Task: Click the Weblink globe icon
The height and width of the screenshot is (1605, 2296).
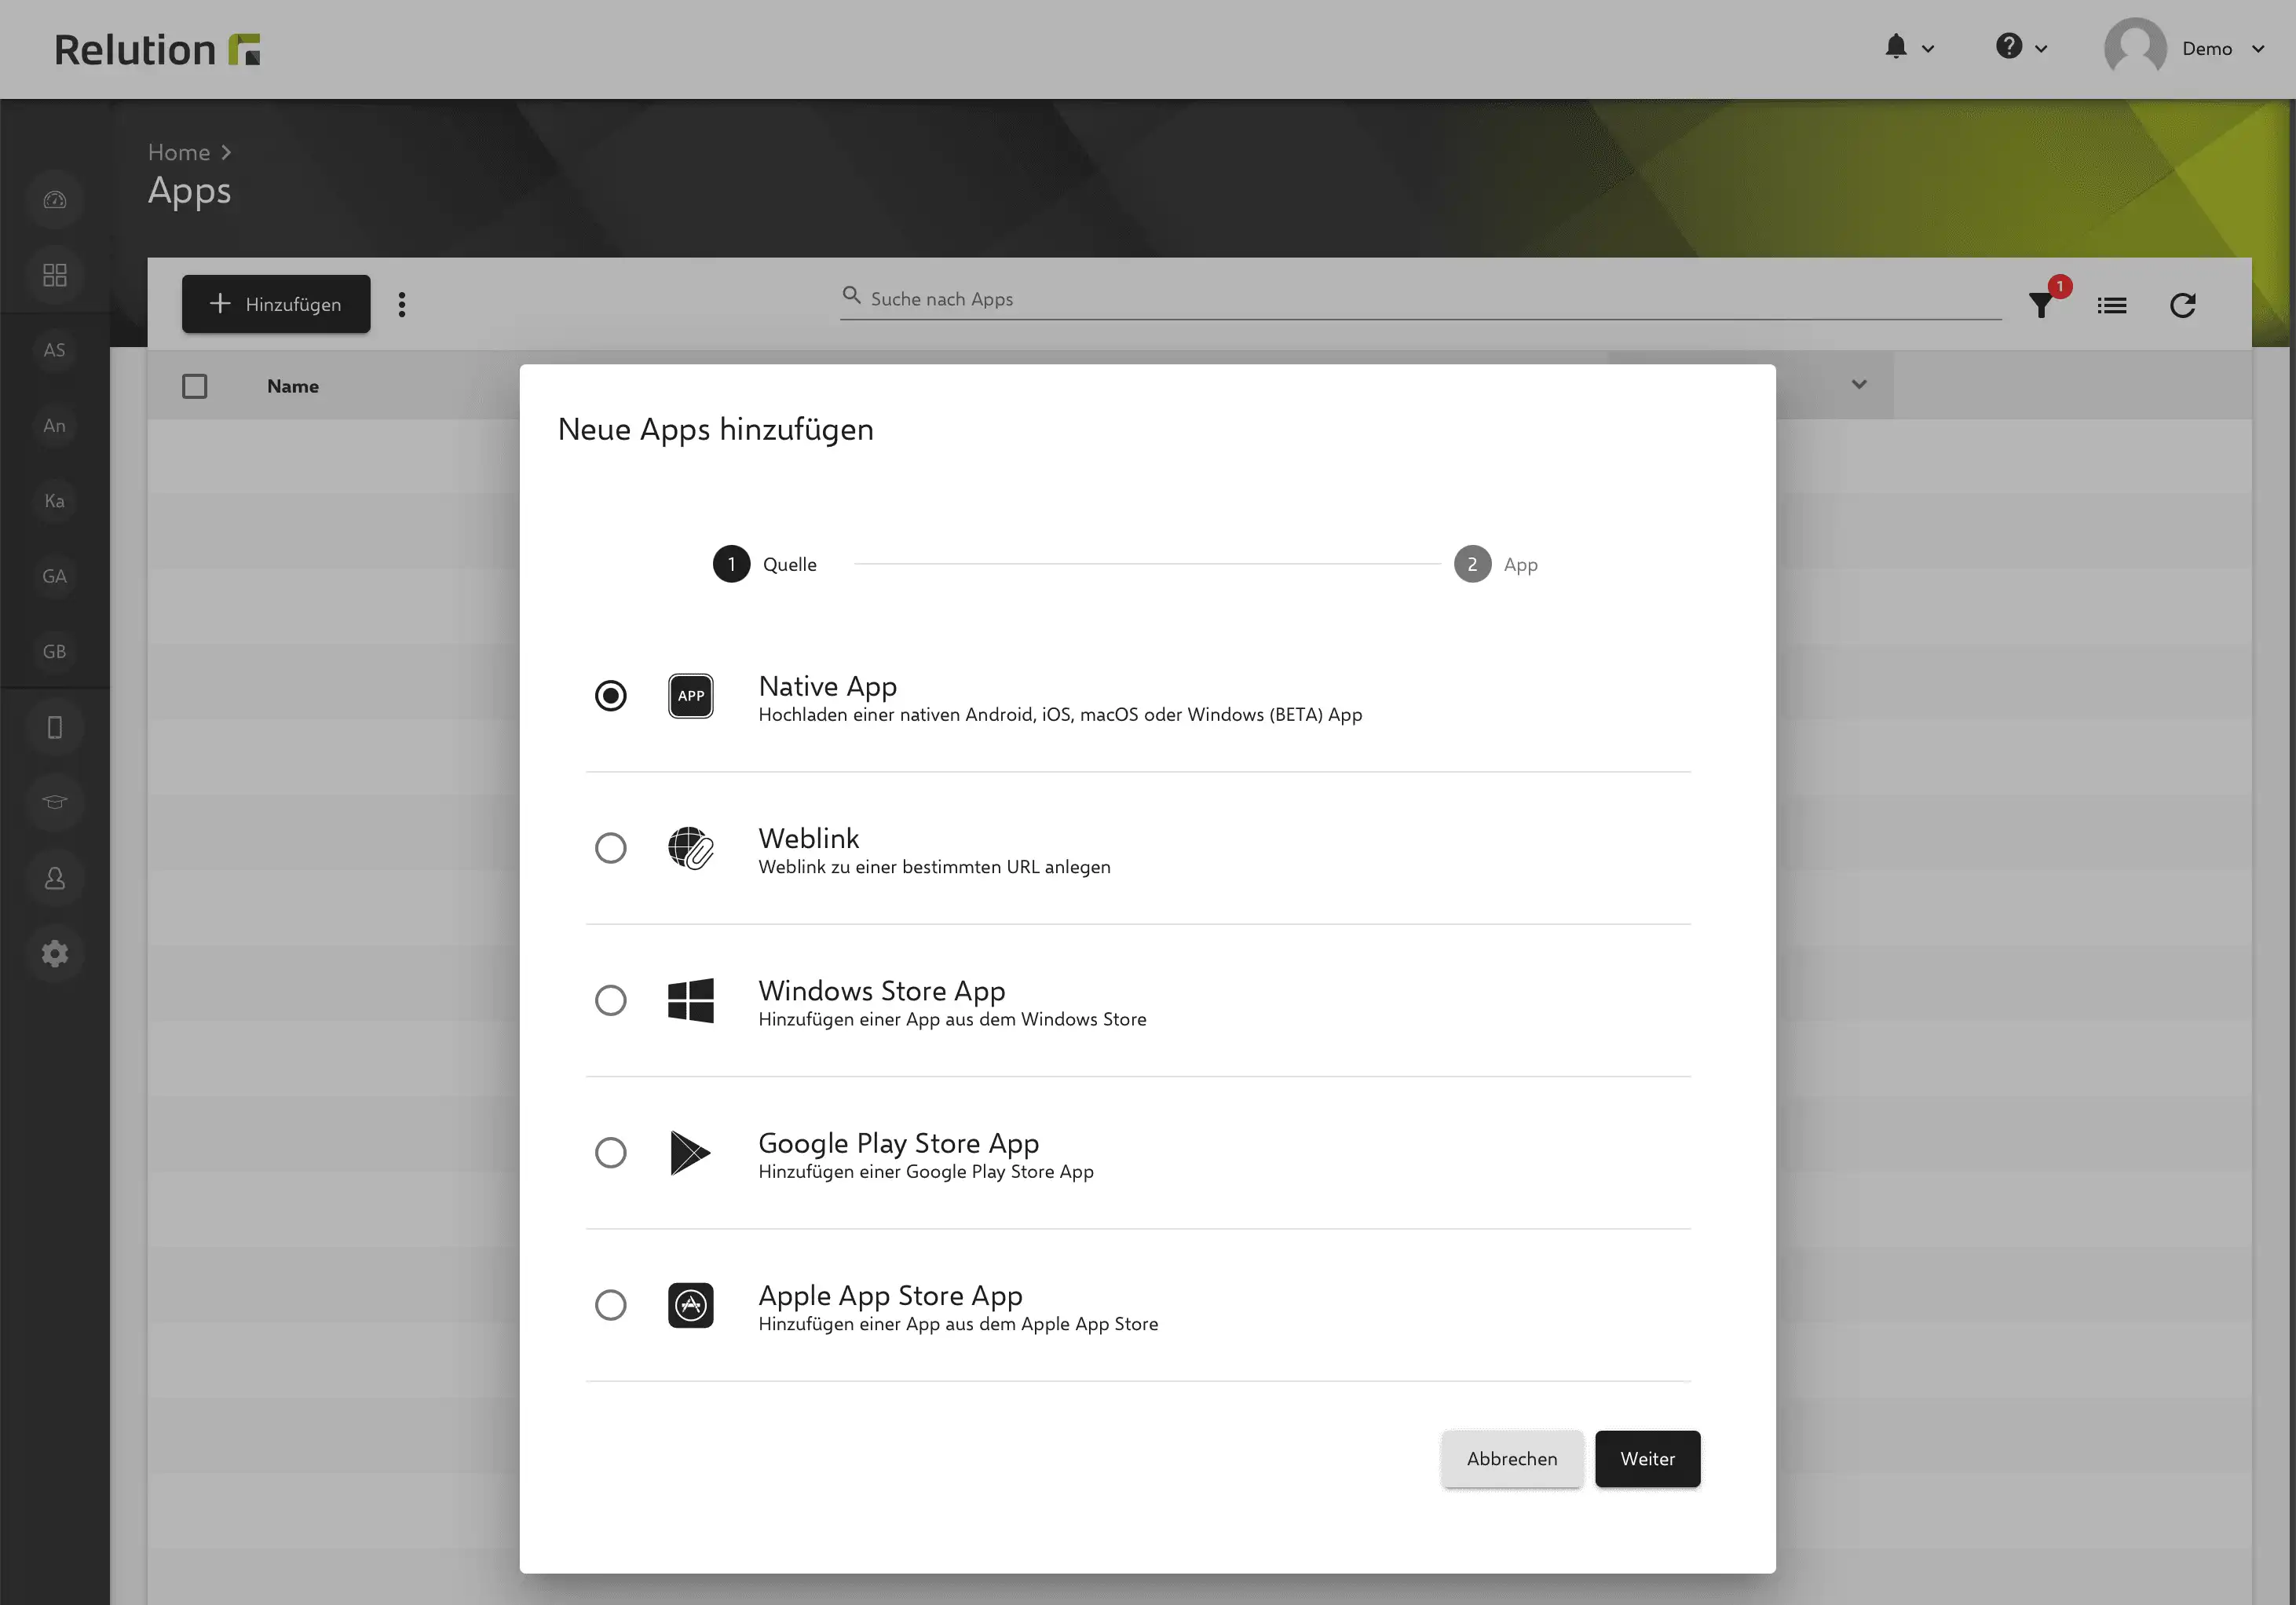Action: pyautogui.click(x=690, y=848)
